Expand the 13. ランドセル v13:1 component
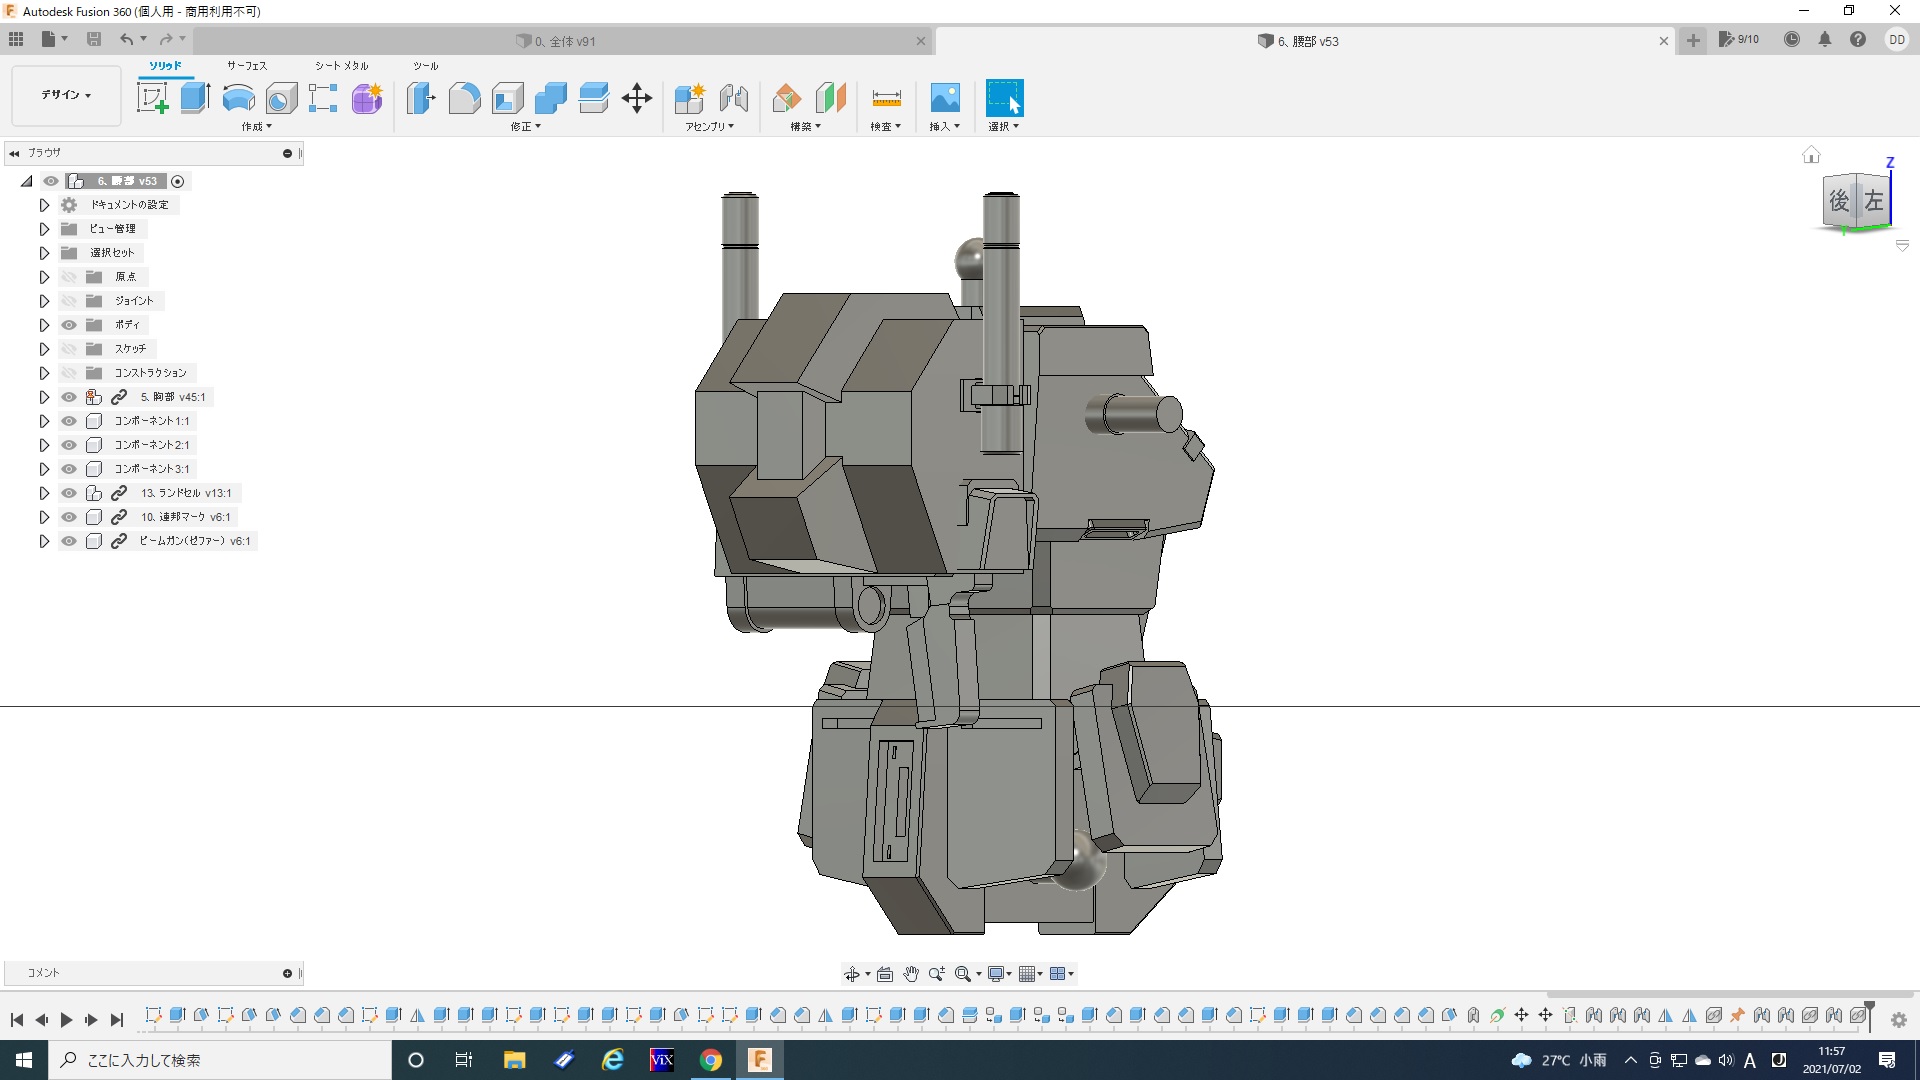Screen dimensions: 1920x1080 44,493
